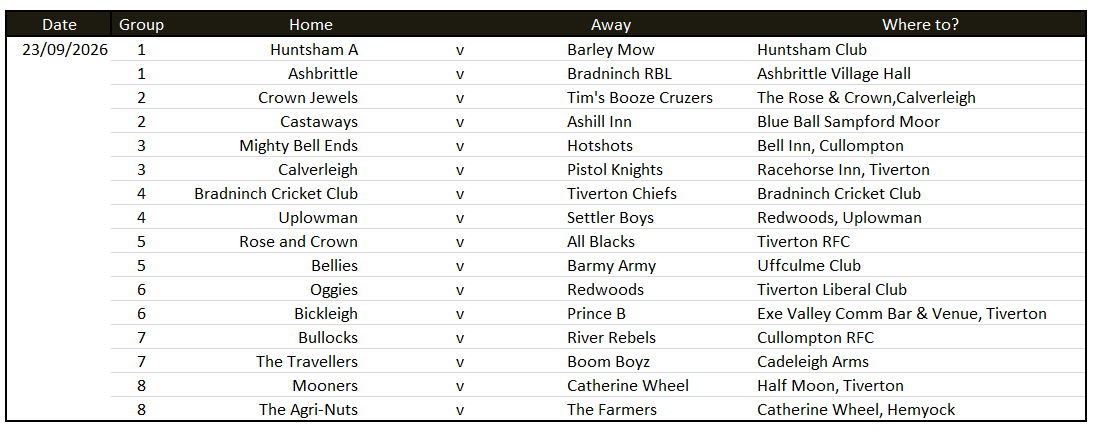This screenshot has height=432, width=1105.
Task: Select Blue Ball Sampford Moor venue
Action: 848,121
